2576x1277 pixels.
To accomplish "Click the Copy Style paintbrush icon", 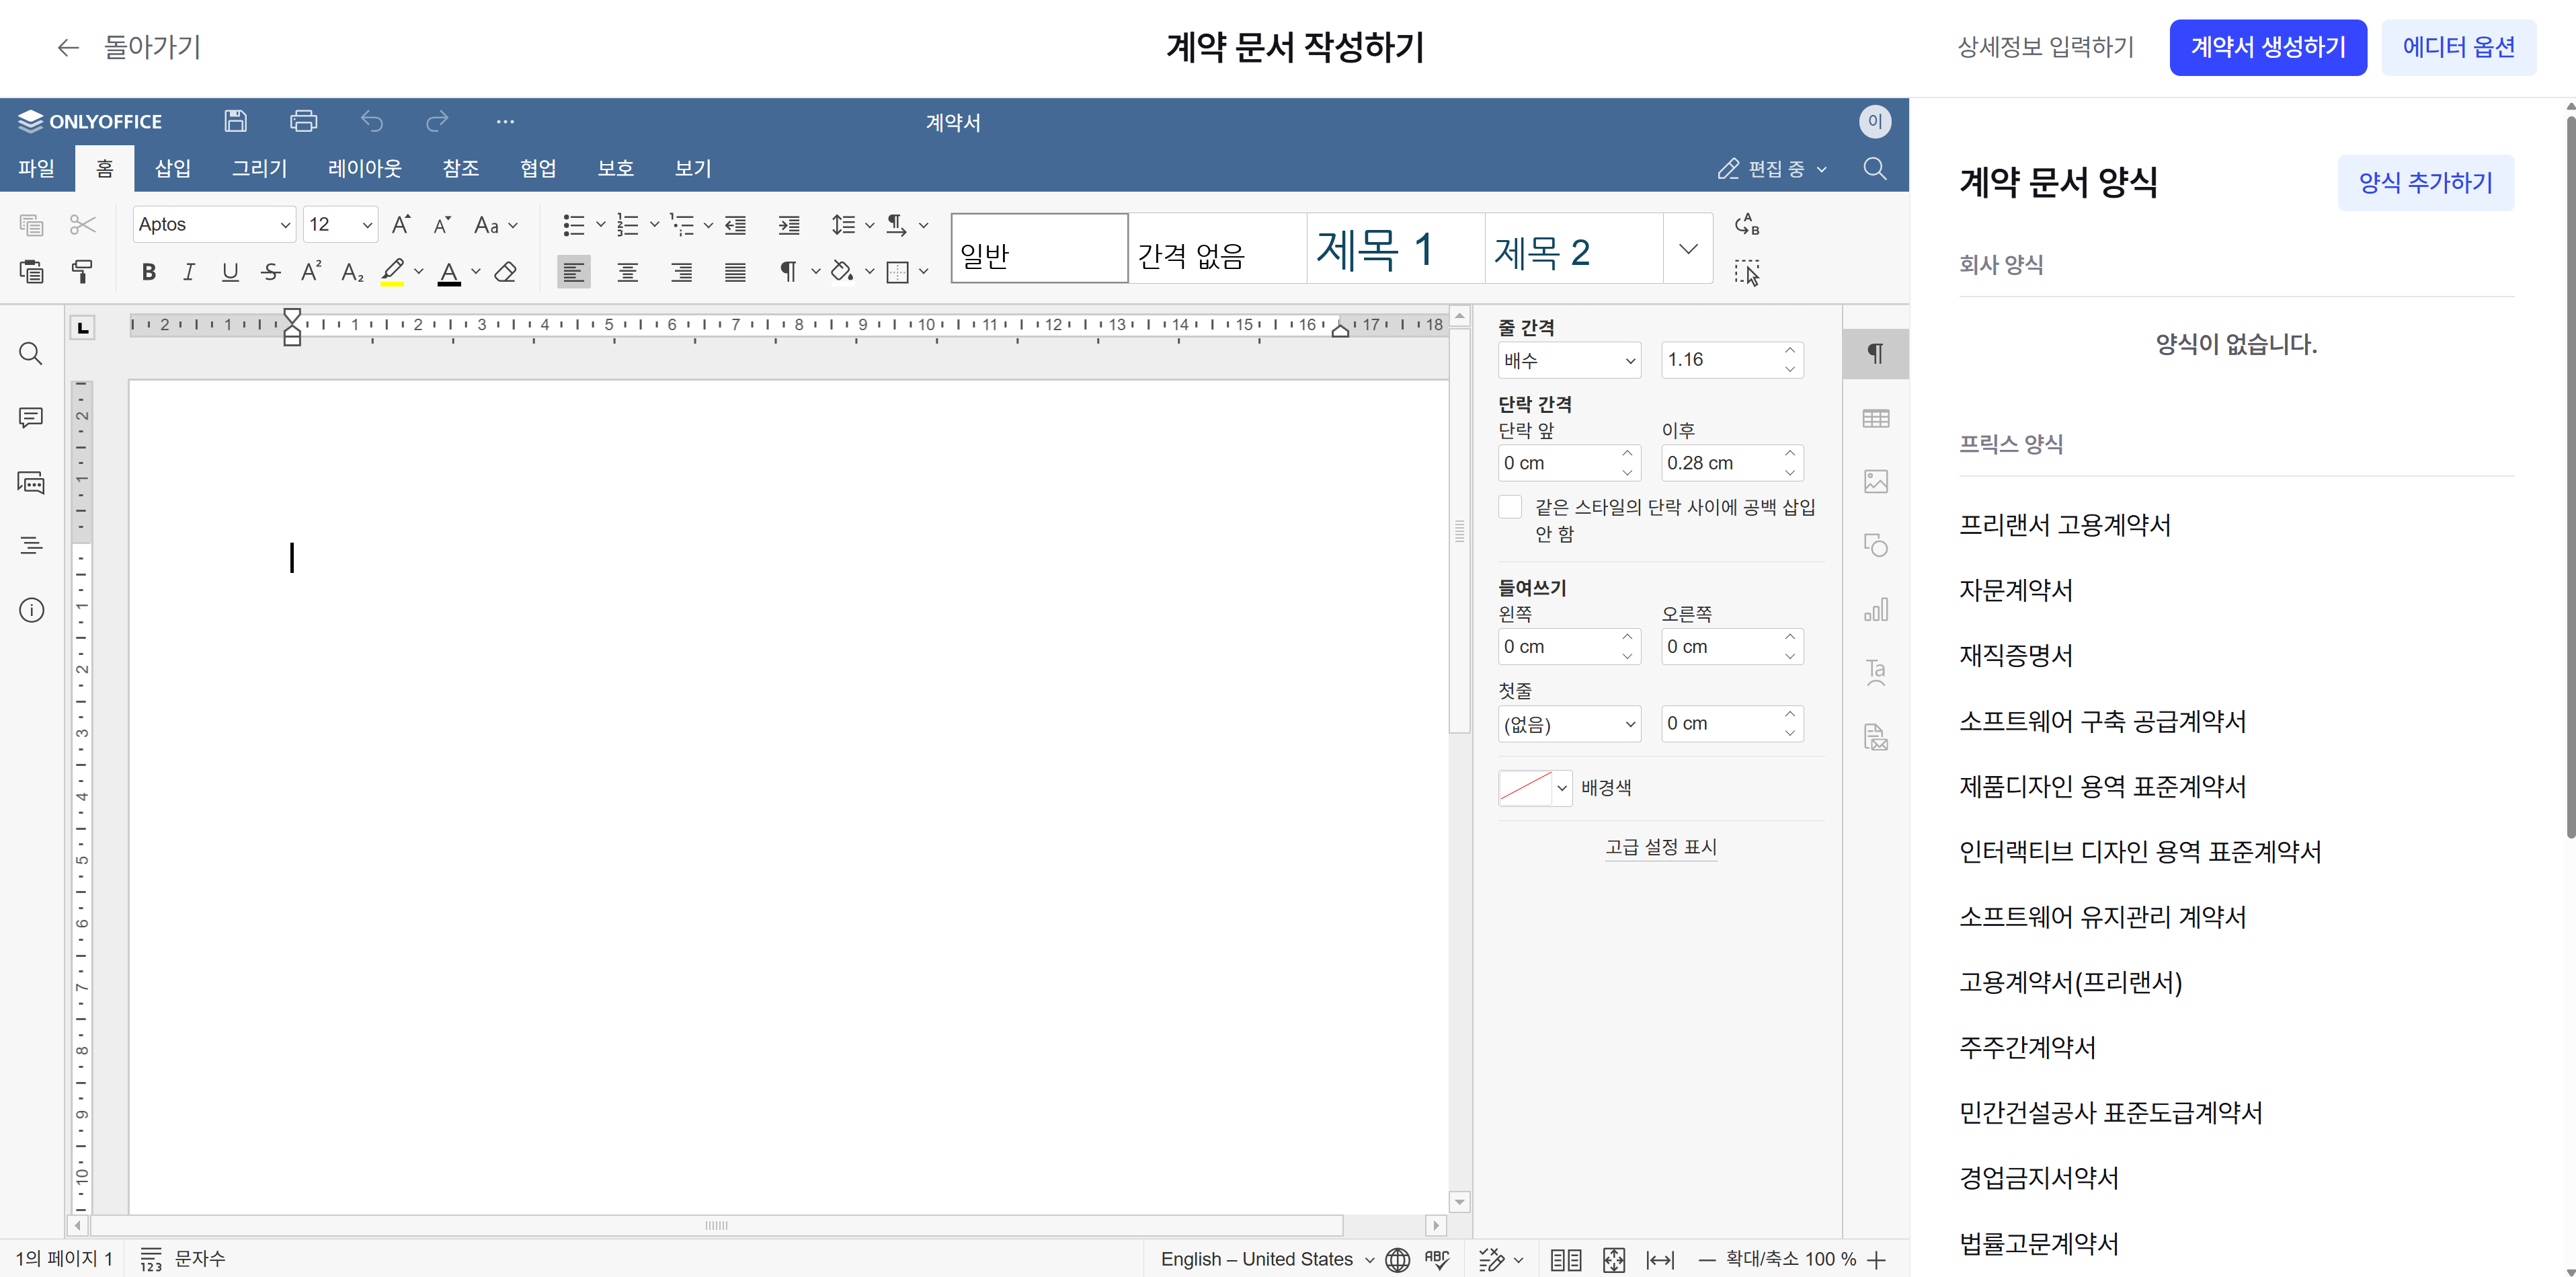I will [x=82, y=271].
